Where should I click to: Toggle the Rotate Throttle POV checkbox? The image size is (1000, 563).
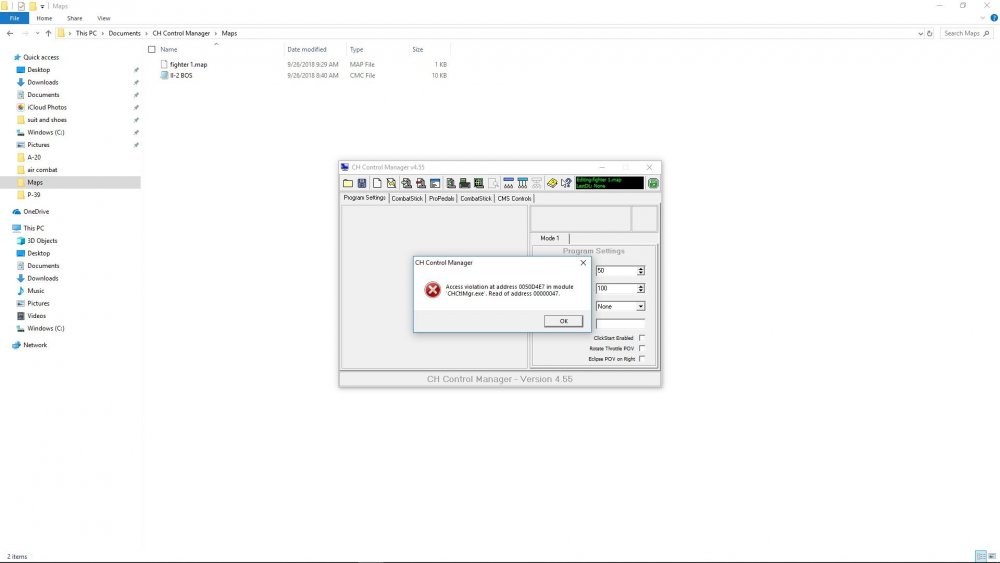pos(642,348)
